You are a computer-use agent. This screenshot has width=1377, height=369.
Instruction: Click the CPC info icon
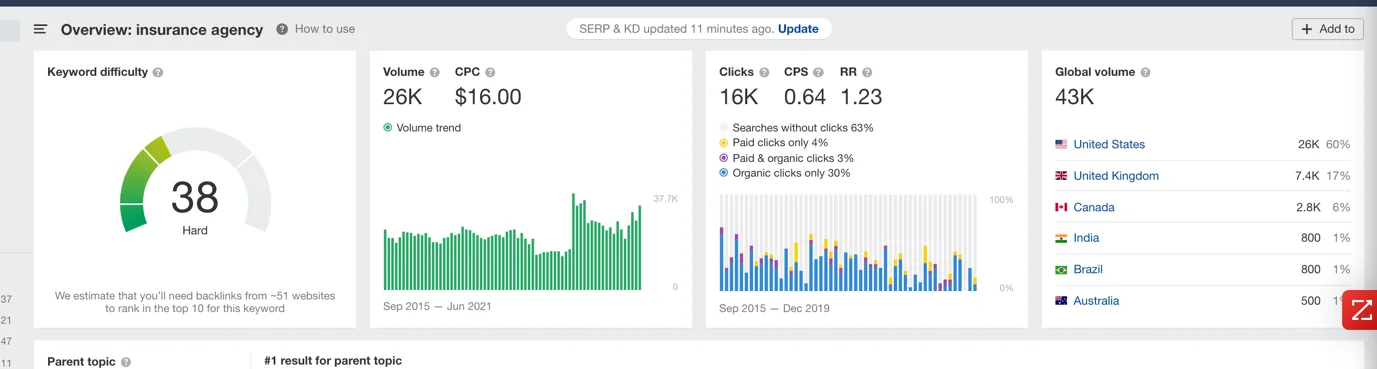(x=490, y=73)
